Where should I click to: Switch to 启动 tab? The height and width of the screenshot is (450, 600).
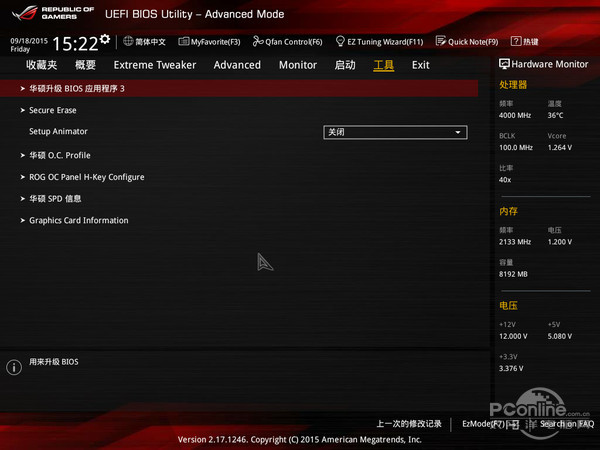click(x=345, y=65)
